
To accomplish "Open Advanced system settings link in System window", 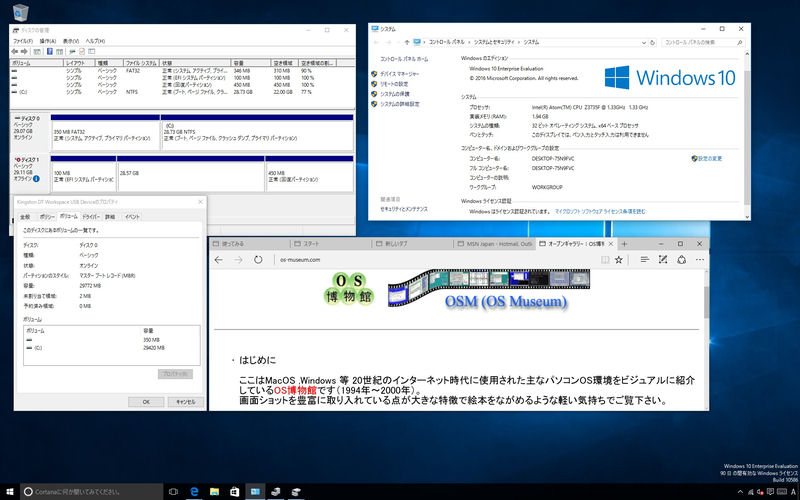I will tap(399, 104).
